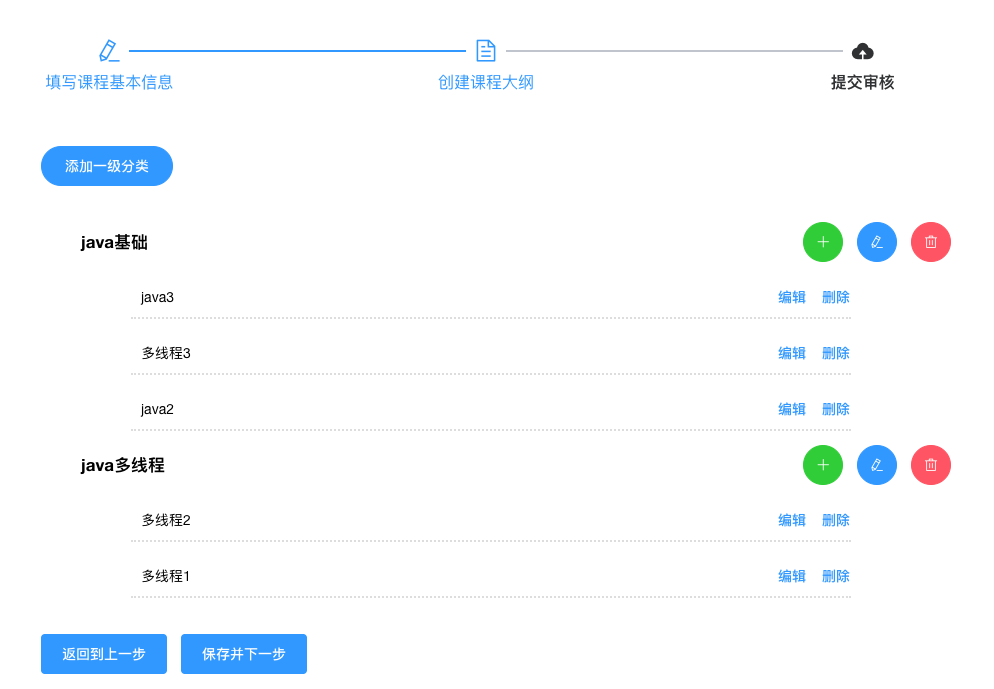Screen dimensions: 994x689
Task: Edit the java2 item via 编辑
Action: tap(792, 409)
